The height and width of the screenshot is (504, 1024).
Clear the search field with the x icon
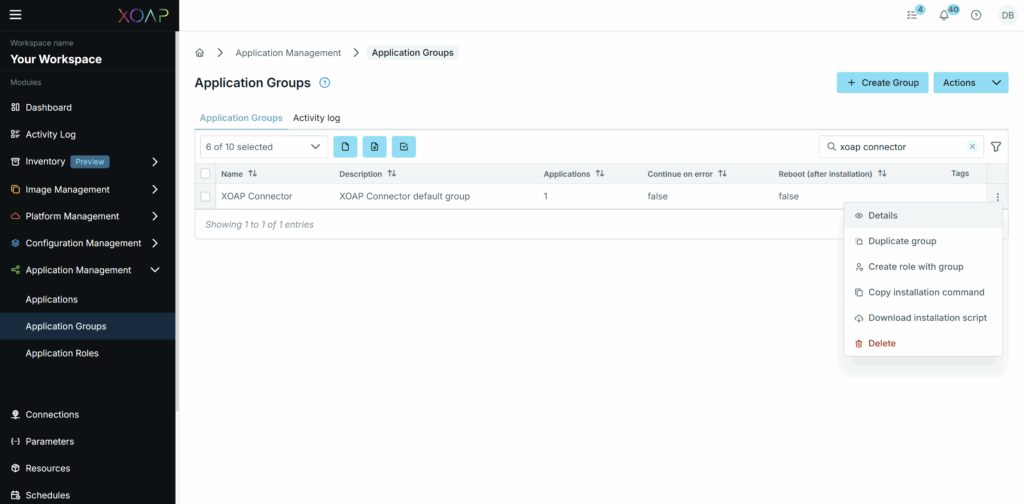click(x=972, y=147)
